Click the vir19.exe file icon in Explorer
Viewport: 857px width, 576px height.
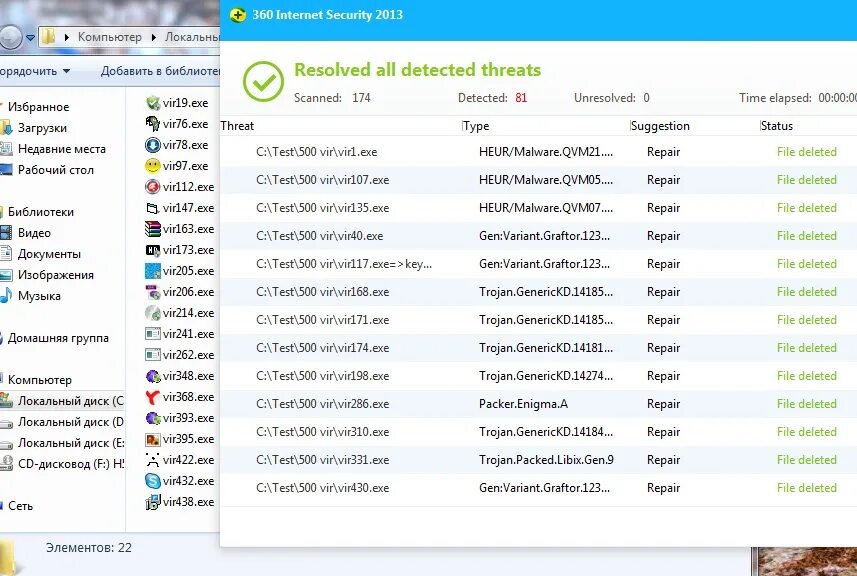pos(153,103)
